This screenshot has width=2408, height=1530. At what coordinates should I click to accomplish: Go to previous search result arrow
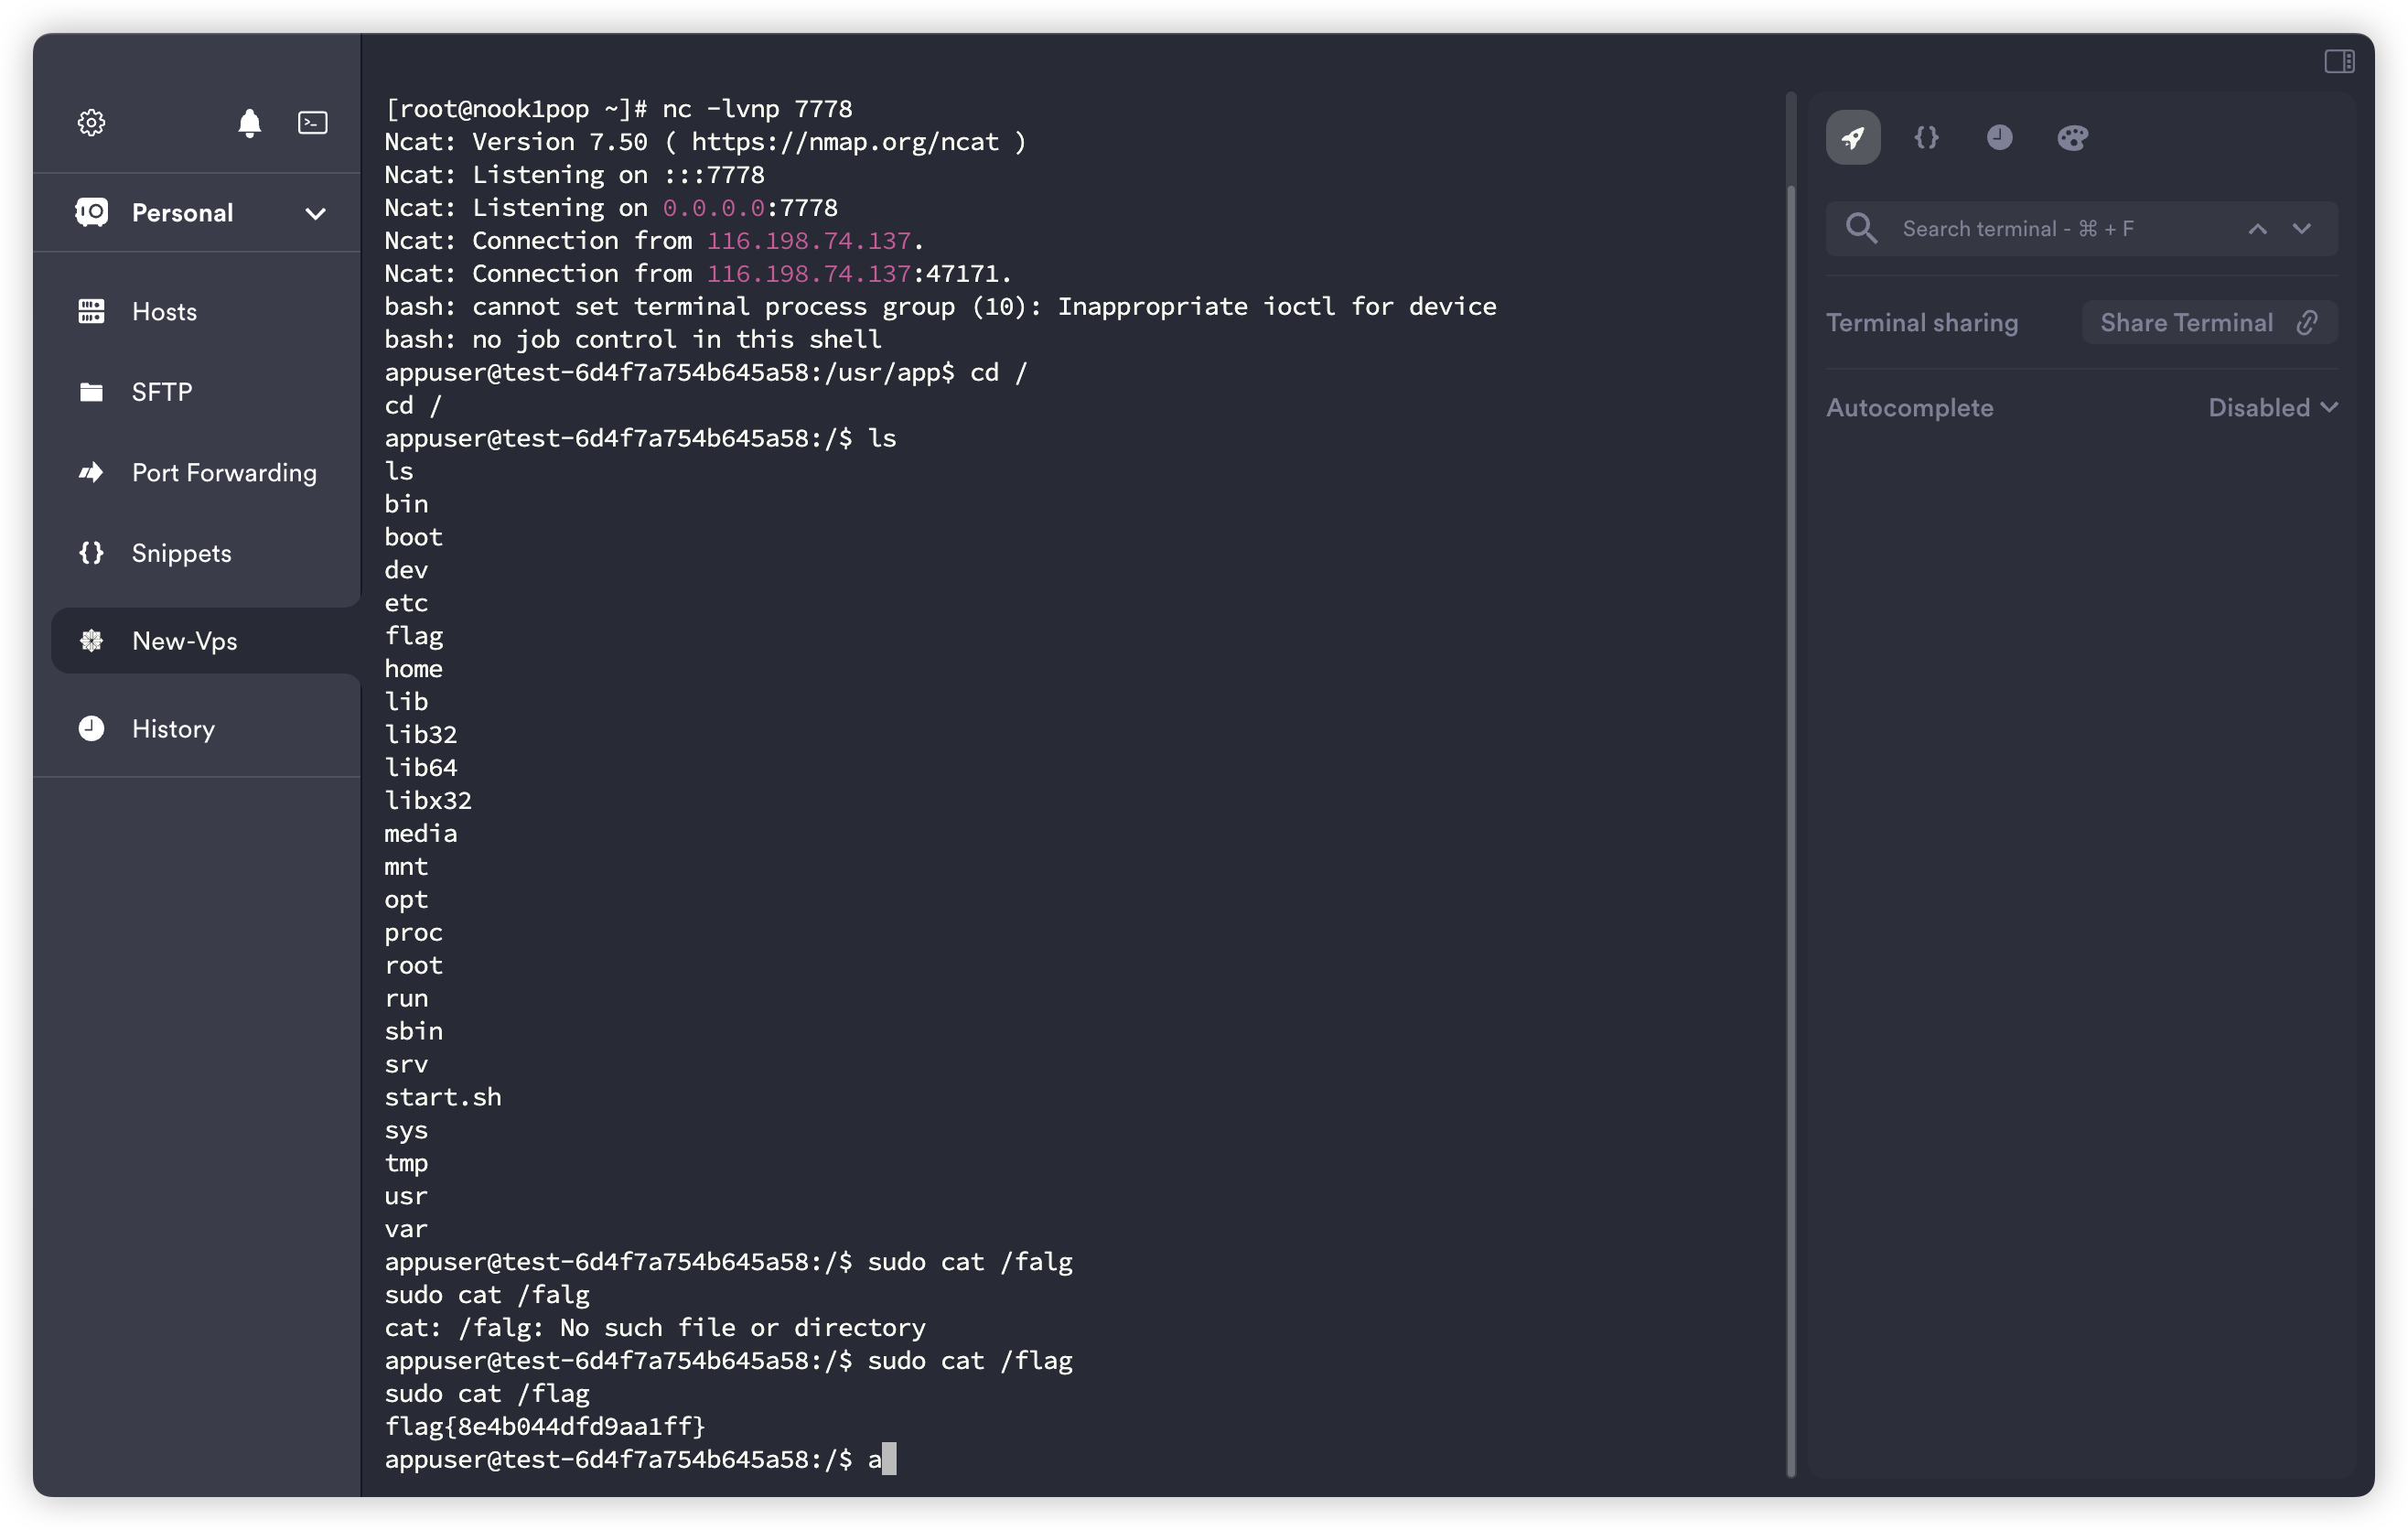tap(2257, 229)
